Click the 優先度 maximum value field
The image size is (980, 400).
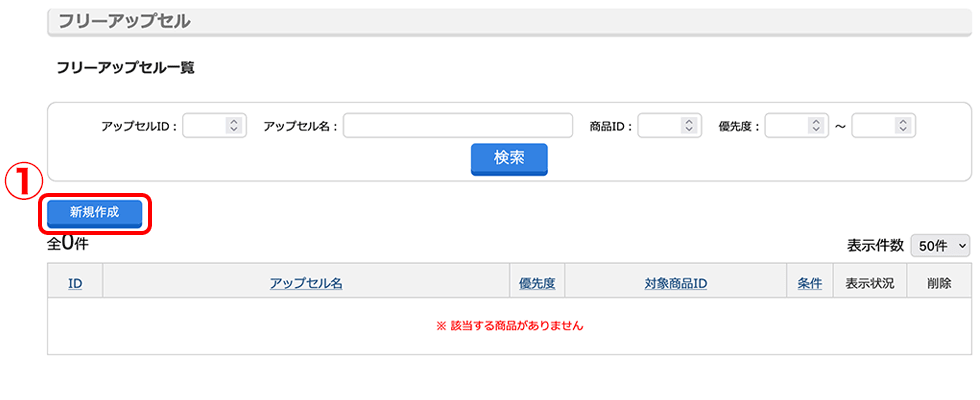884,126
